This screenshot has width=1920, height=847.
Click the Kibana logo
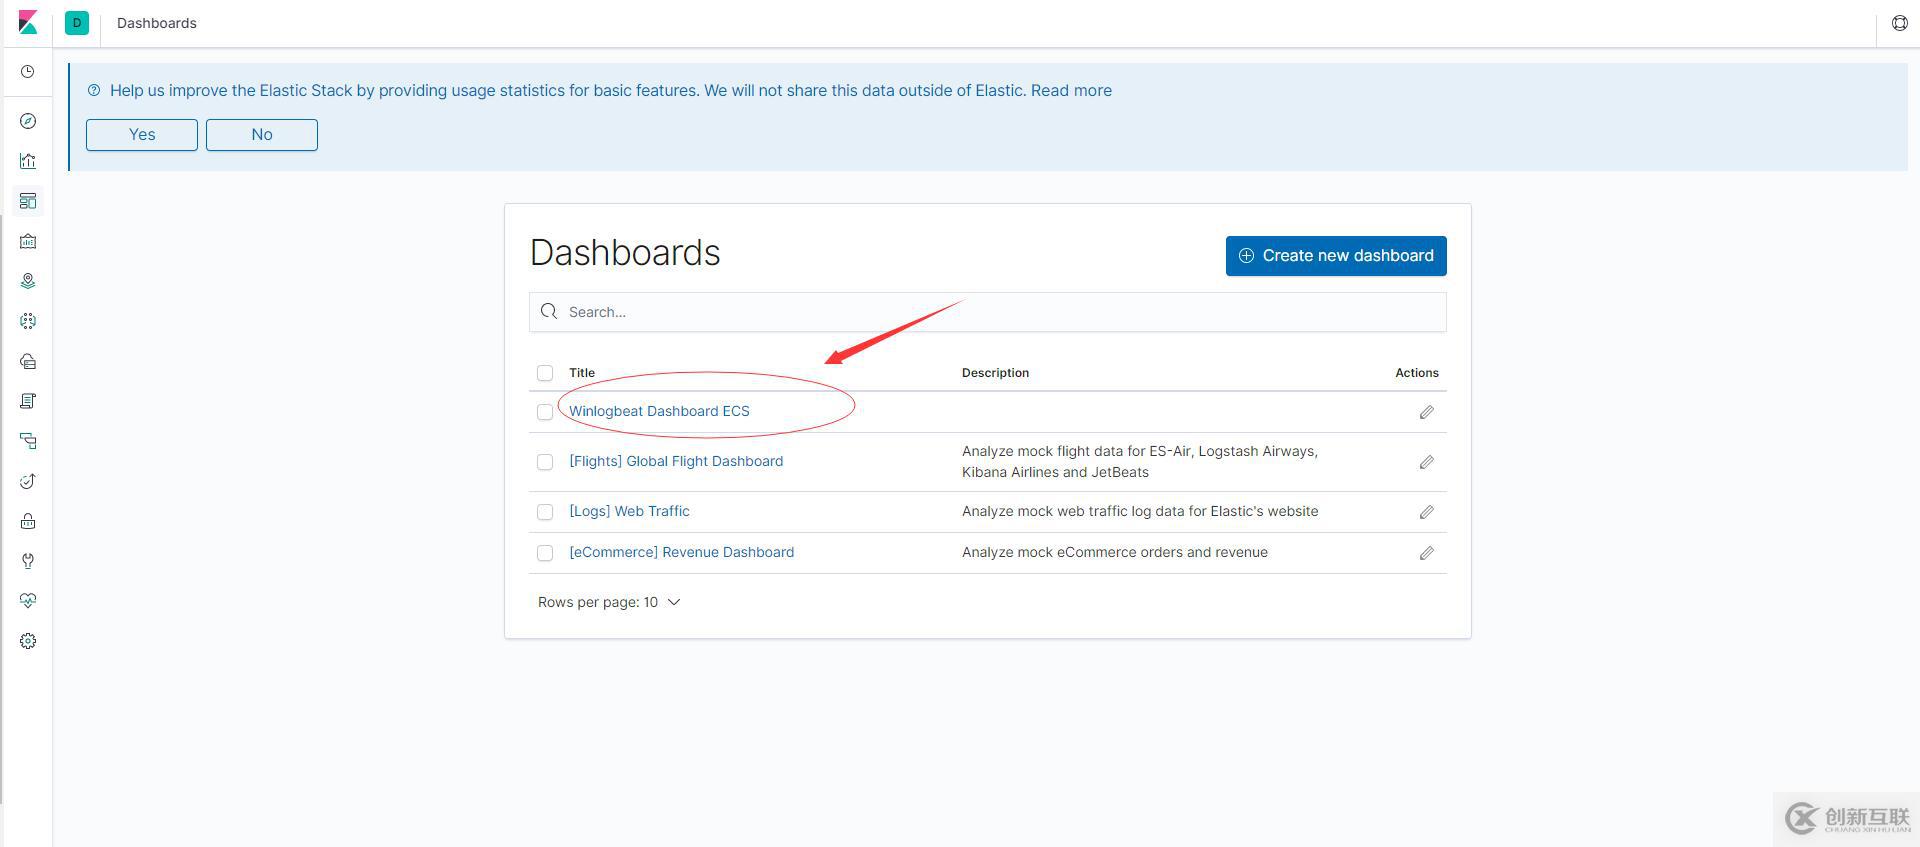coord(28,22)
